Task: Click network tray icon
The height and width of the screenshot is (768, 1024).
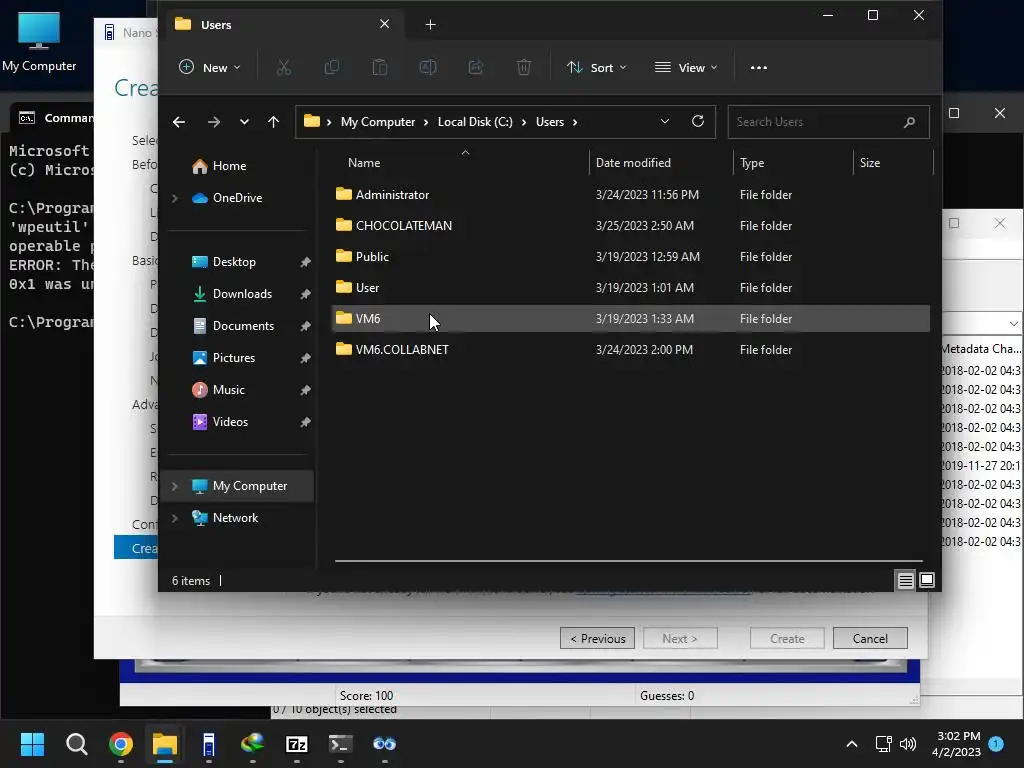Action: (883, 744)
